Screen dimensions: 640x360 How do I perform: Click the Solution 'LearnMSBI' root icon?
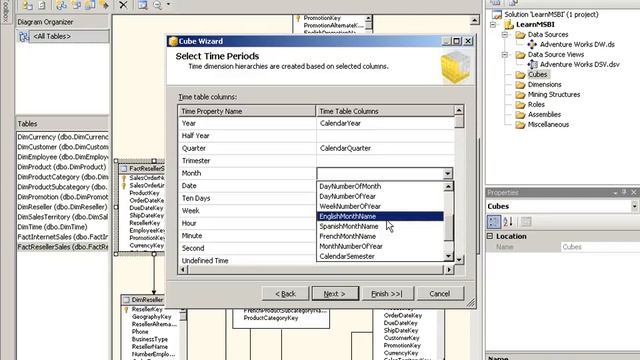497,14
